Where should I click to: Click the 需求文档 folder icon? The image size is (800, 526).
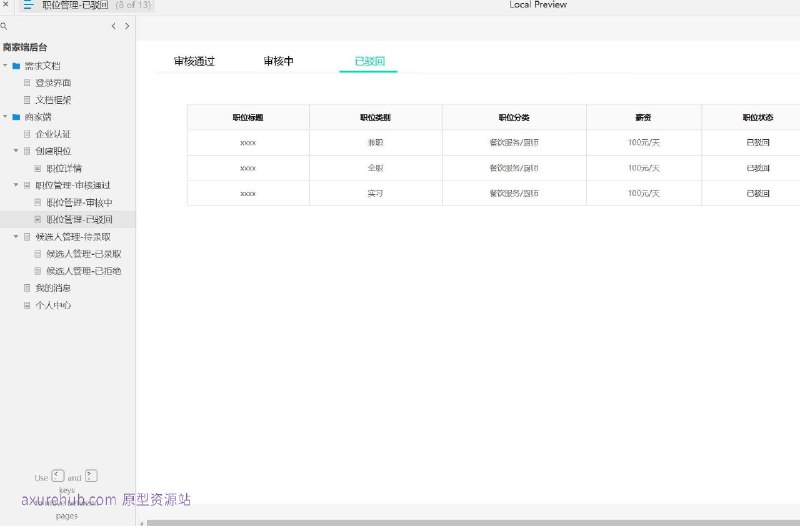[16, 66]
